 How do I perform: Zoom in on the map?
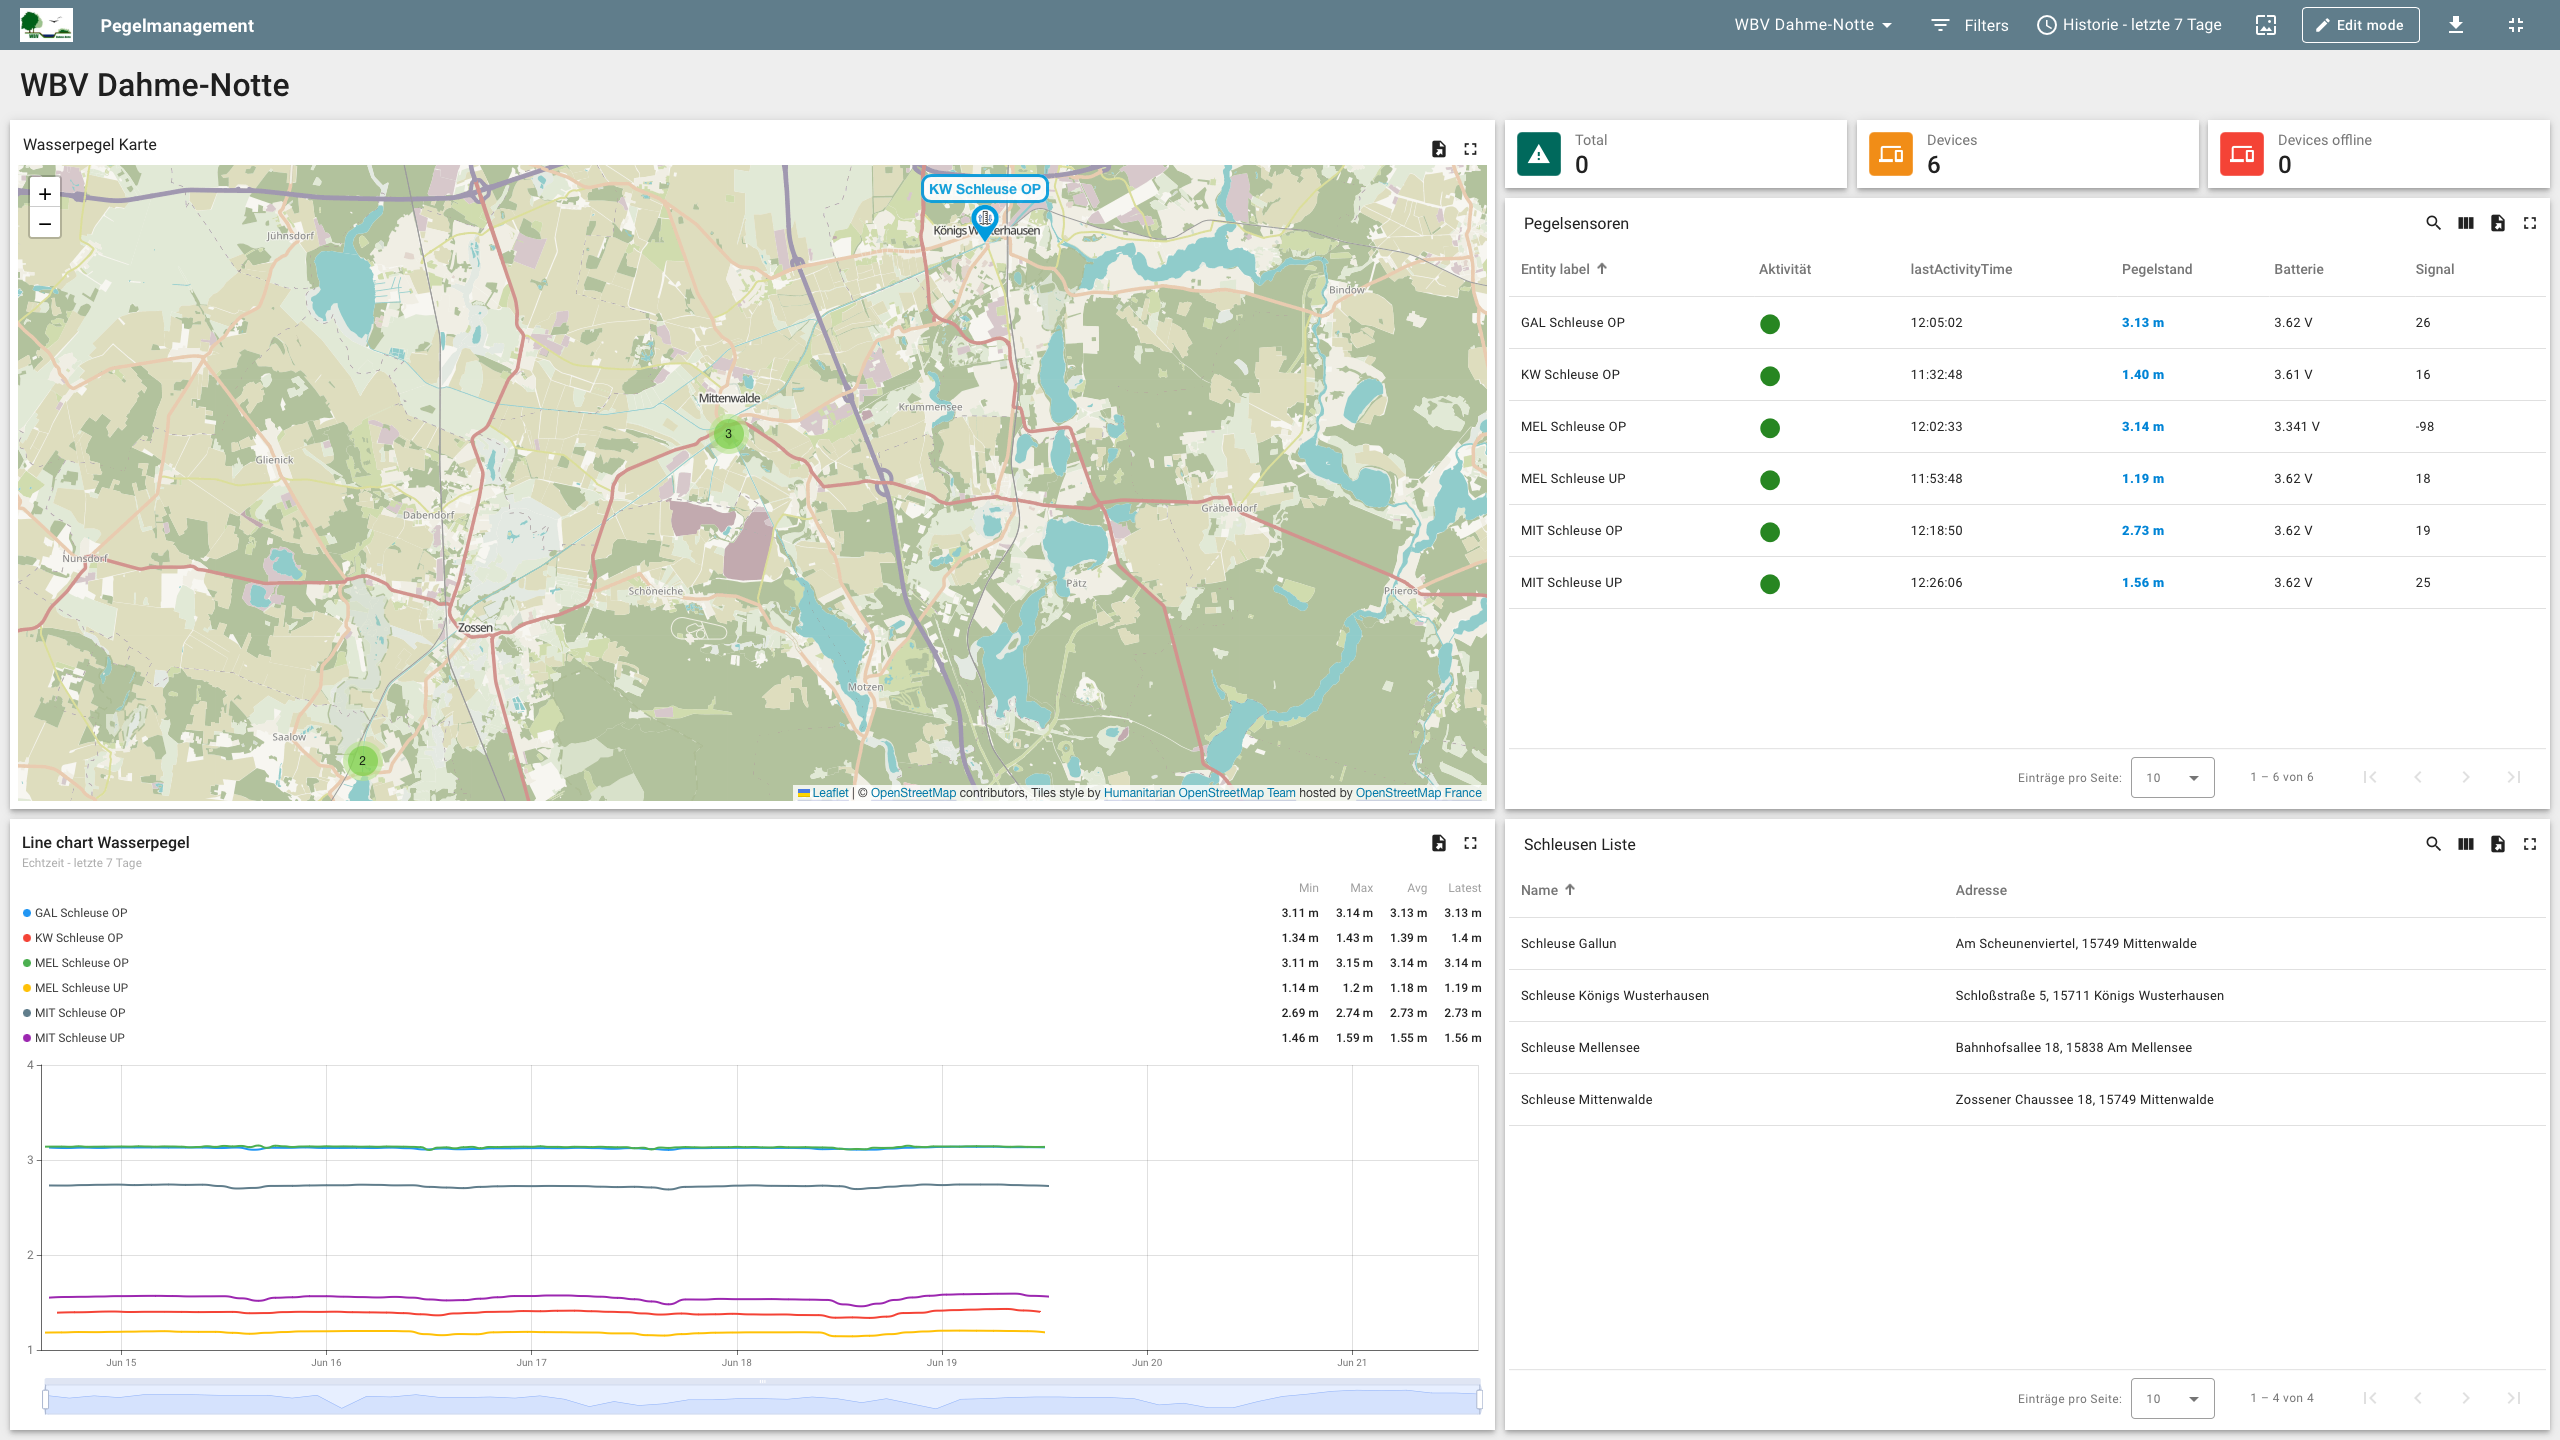[45, 194]
